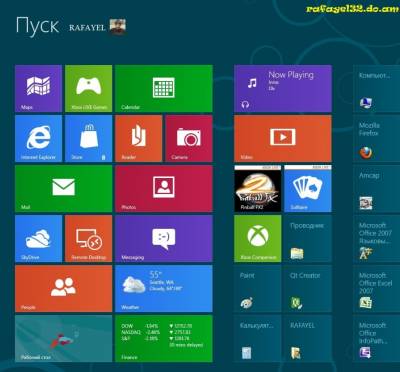The image size is (400, 372).
Task: Open the Xbox Companion tile
Action: [x=258, y=239]
